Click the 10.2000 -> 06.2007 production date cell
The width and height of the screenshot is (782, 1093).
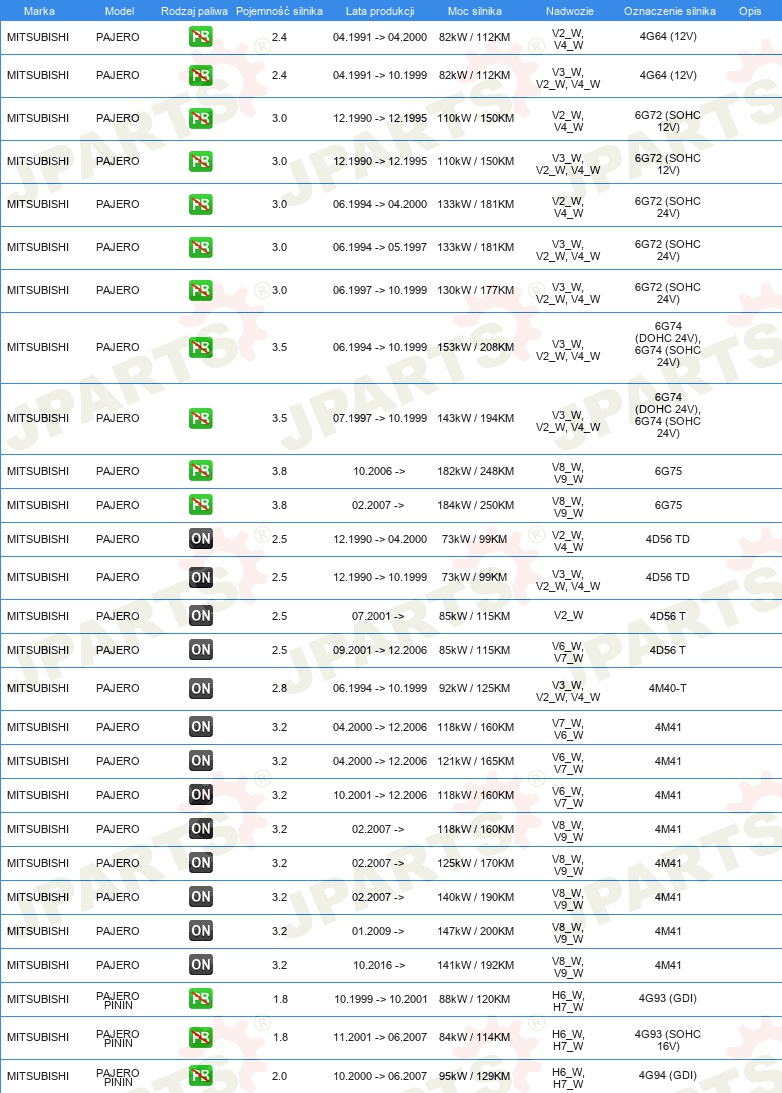(380, 1076)
